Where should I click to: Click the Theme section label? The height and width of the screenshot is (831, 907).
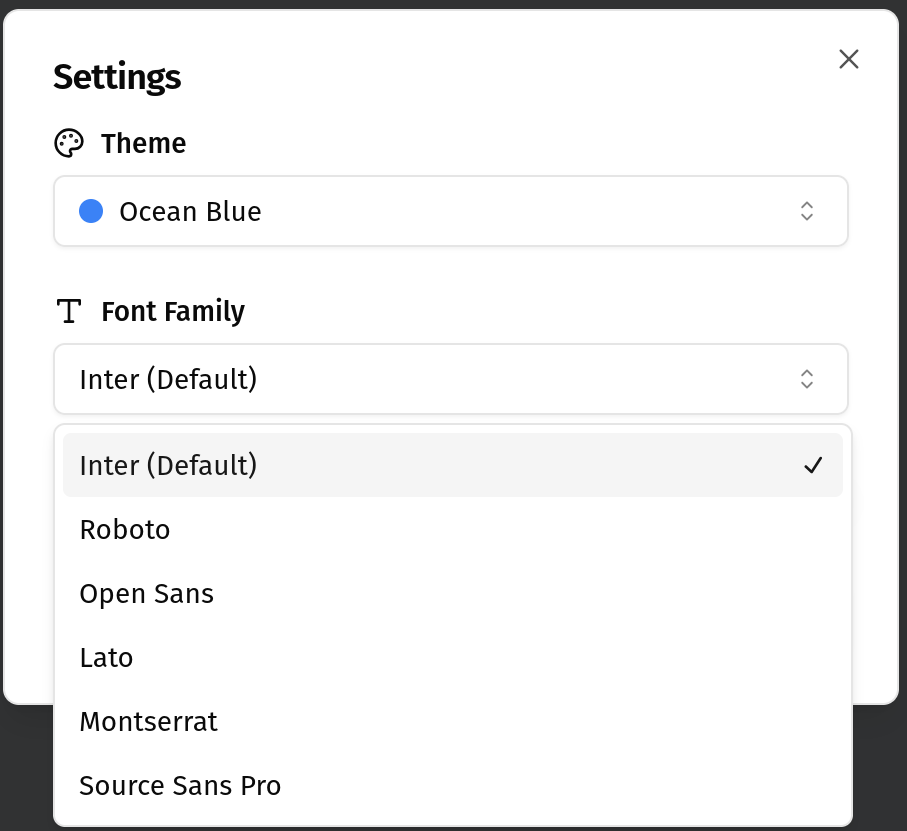[x=143, y=143]
